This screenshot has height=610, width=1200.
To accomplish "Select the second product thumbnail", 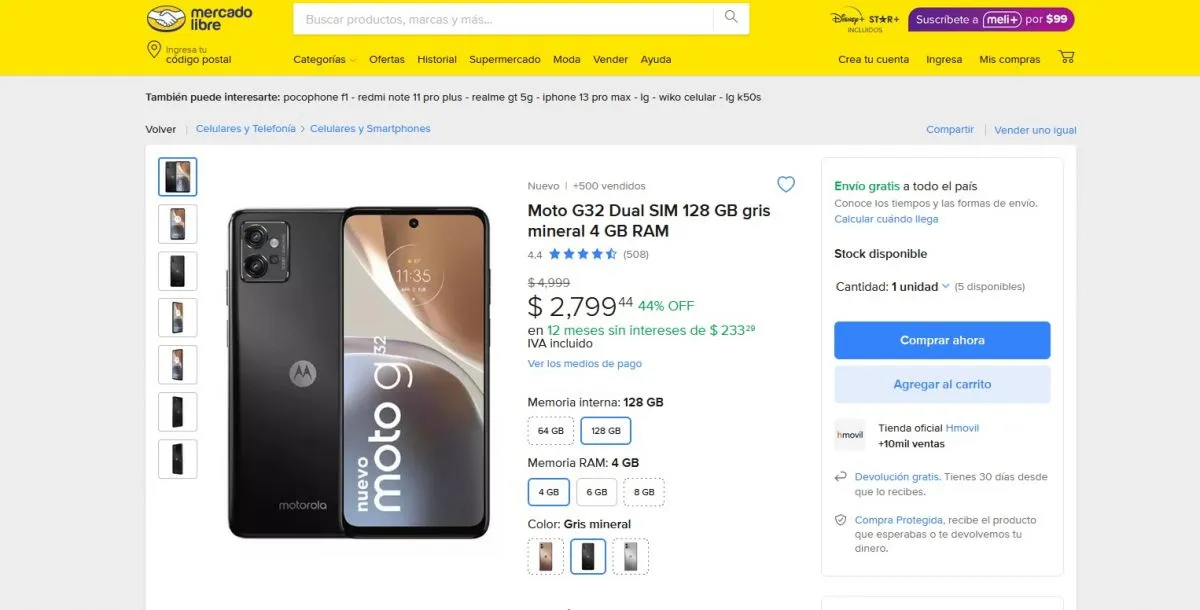I will click(178, 224).
